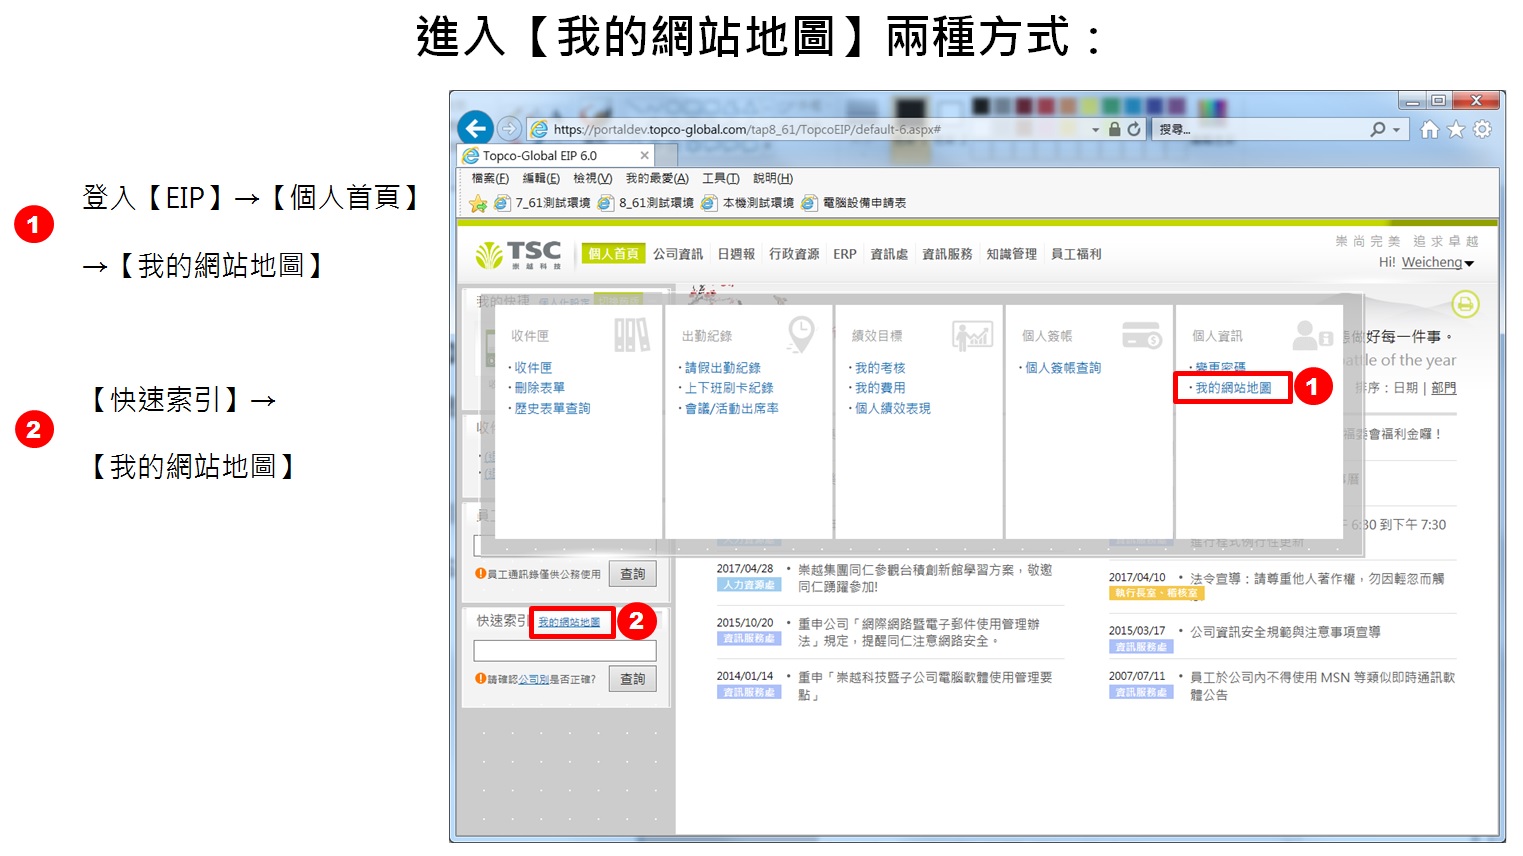The width and height of the screenshot is (1523, 856).
Task: Click the 查詢 button under 快速索引
Action: (x=632, y=679)
